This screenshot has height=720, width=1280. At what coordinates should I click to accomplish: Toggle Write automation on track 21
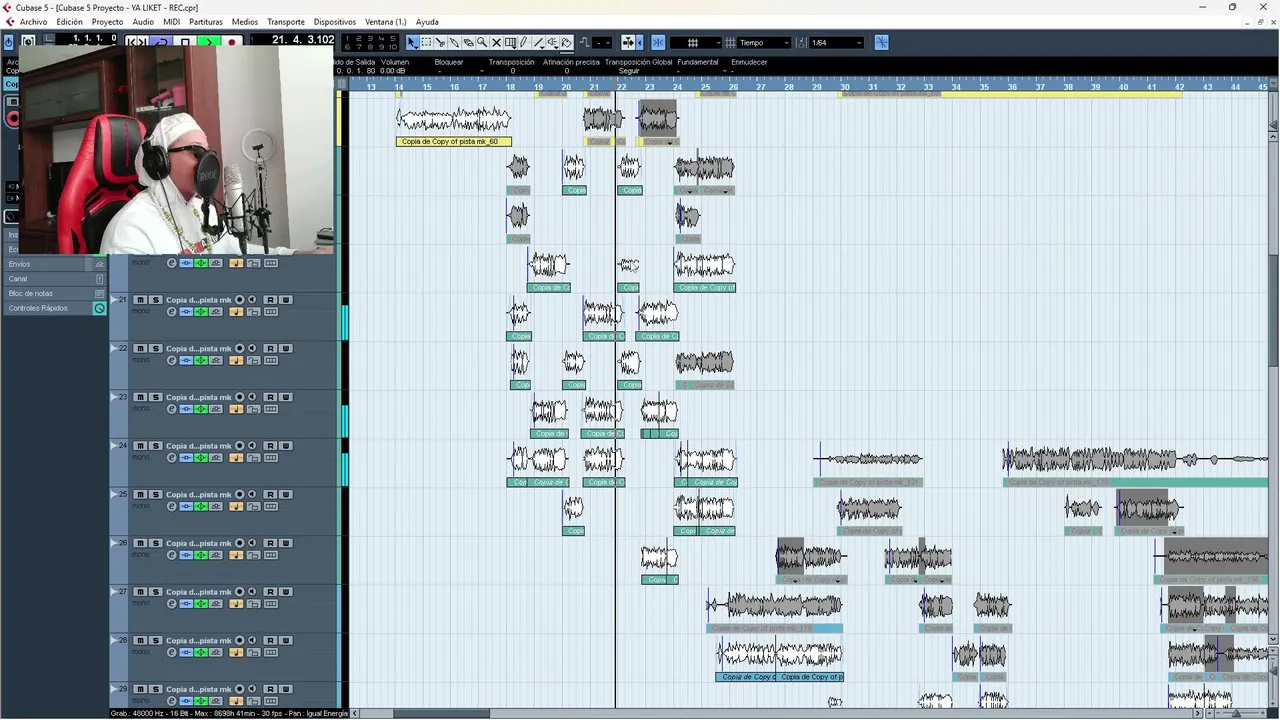(286, 299)
